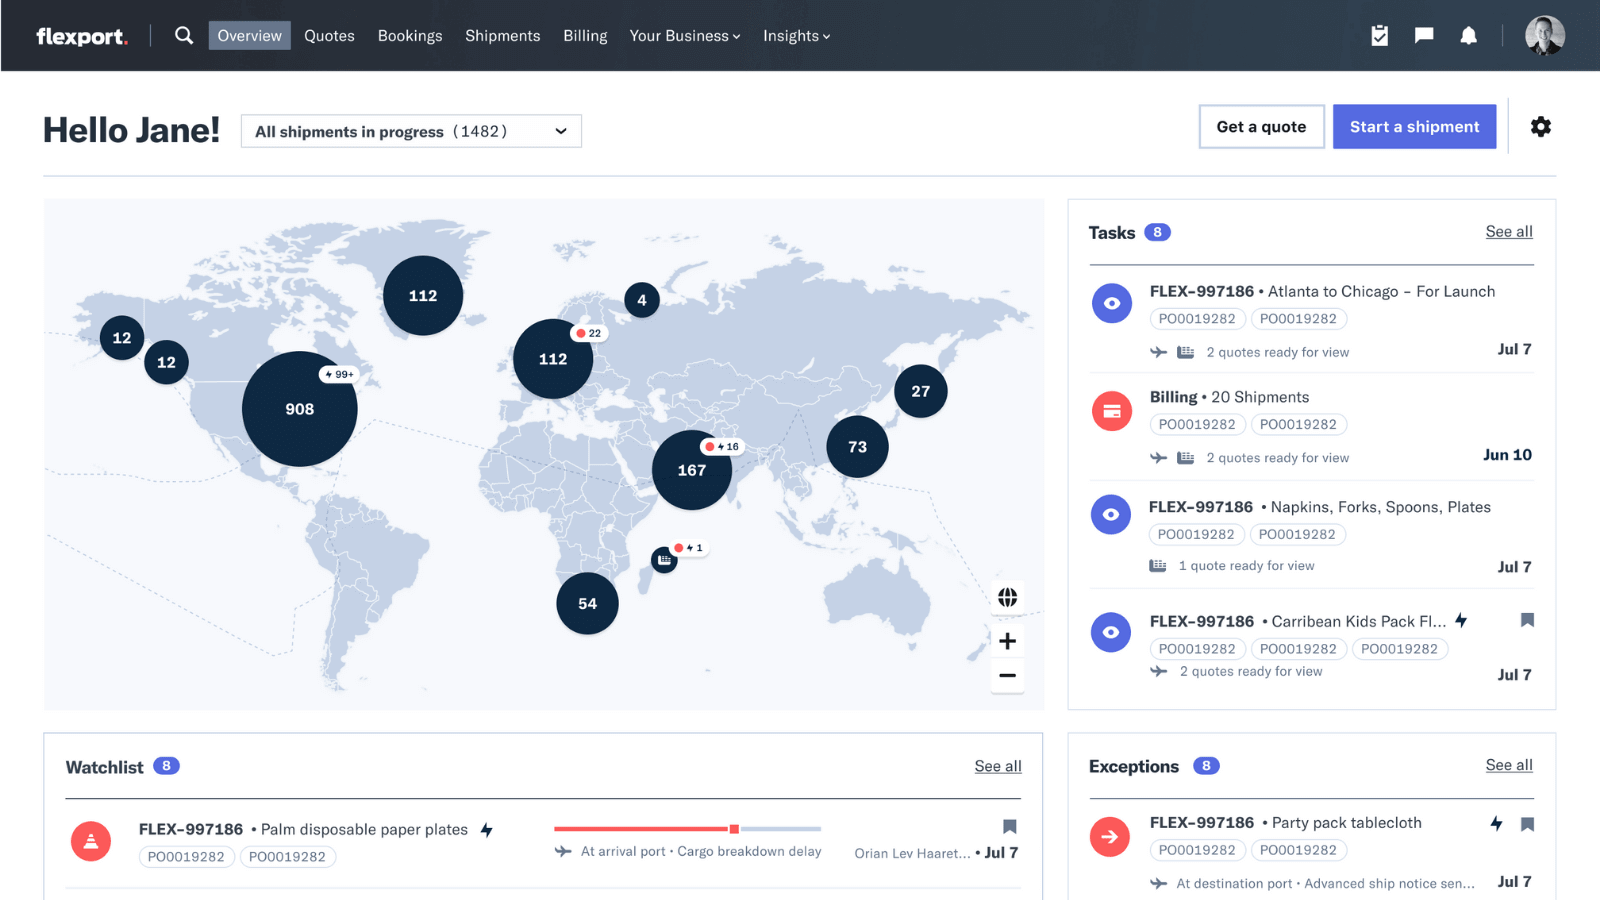Click 1 quote ready for view
The image size is (1600, 900).
click(x=1246, y=566)
